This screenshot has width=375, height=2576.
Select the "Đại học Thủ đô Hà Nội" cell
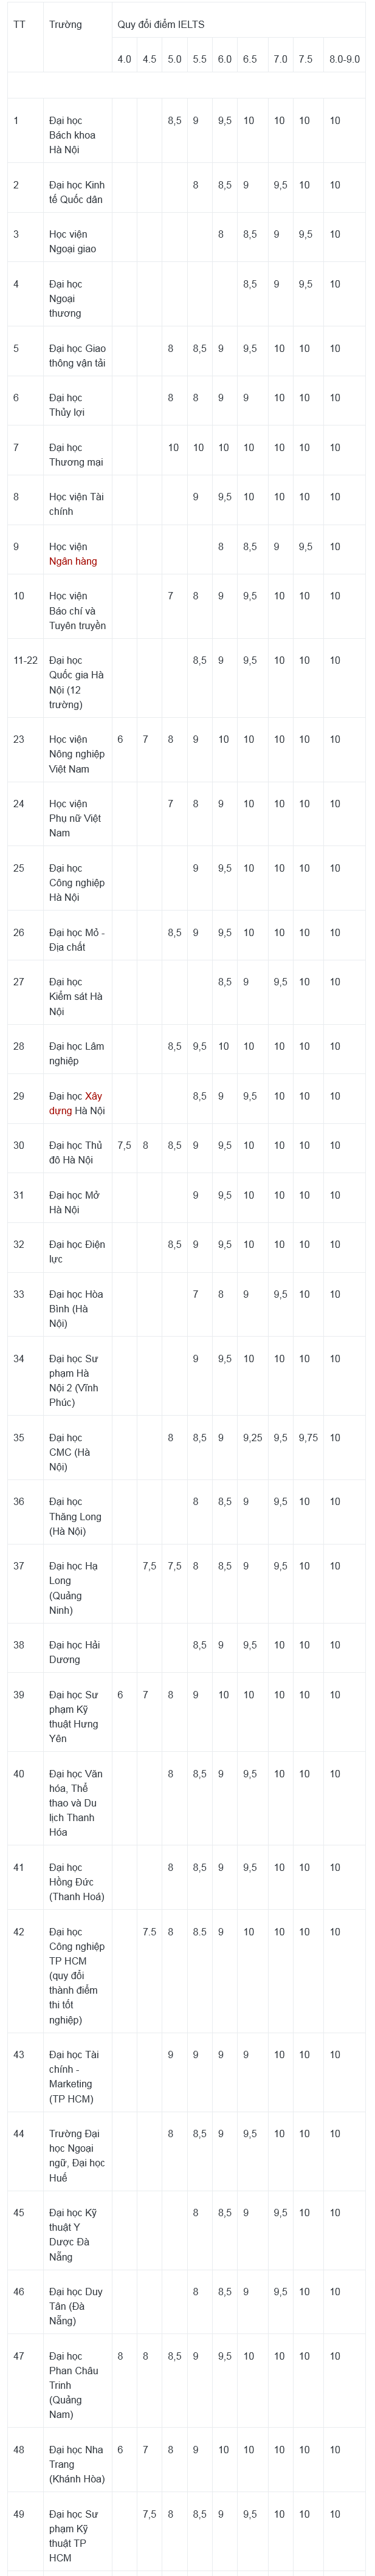pyautogui.click(x=77, y=1152)
